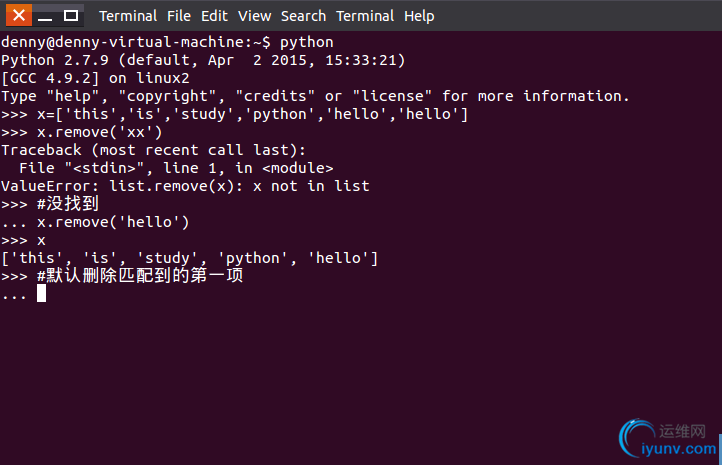The image size is (722, 465).
Task: Click the iyunv.com watermark logo
Action: 668,439
